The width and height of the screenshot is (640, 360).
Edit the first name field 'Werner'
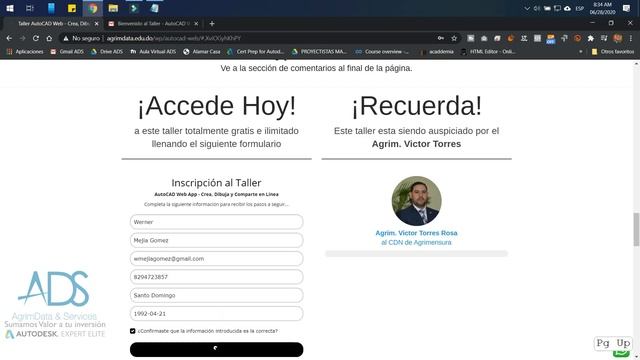[216, 222]
